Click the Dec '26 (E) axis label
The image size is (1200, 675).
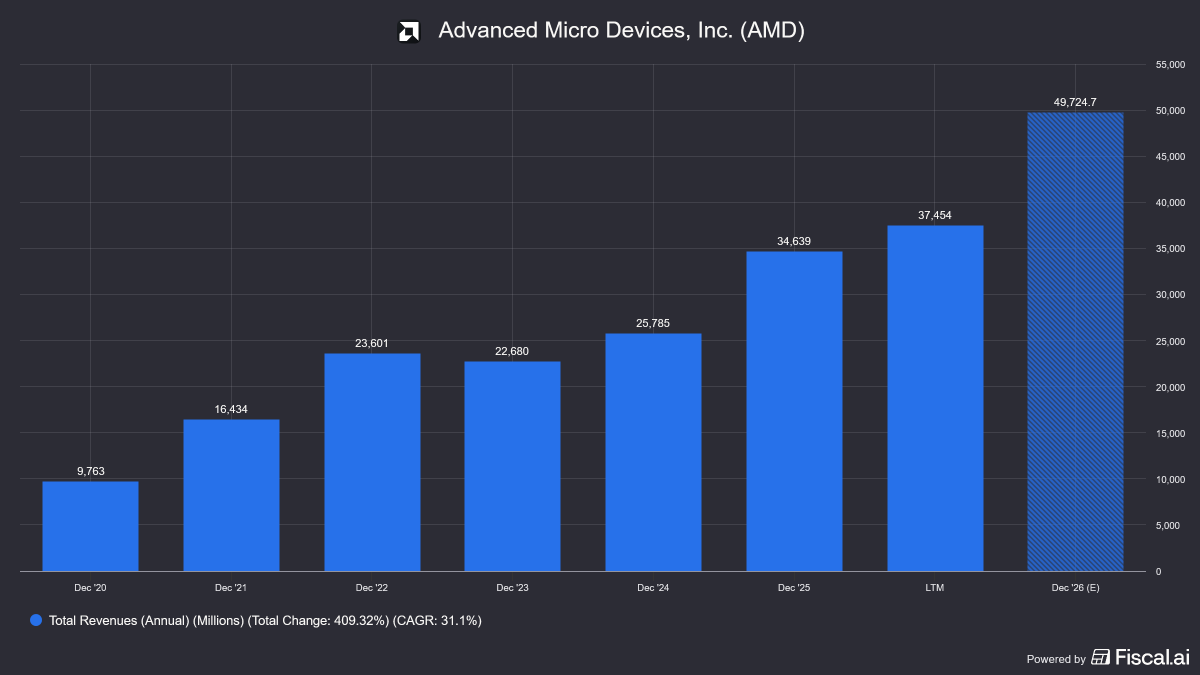point(1076,587)
